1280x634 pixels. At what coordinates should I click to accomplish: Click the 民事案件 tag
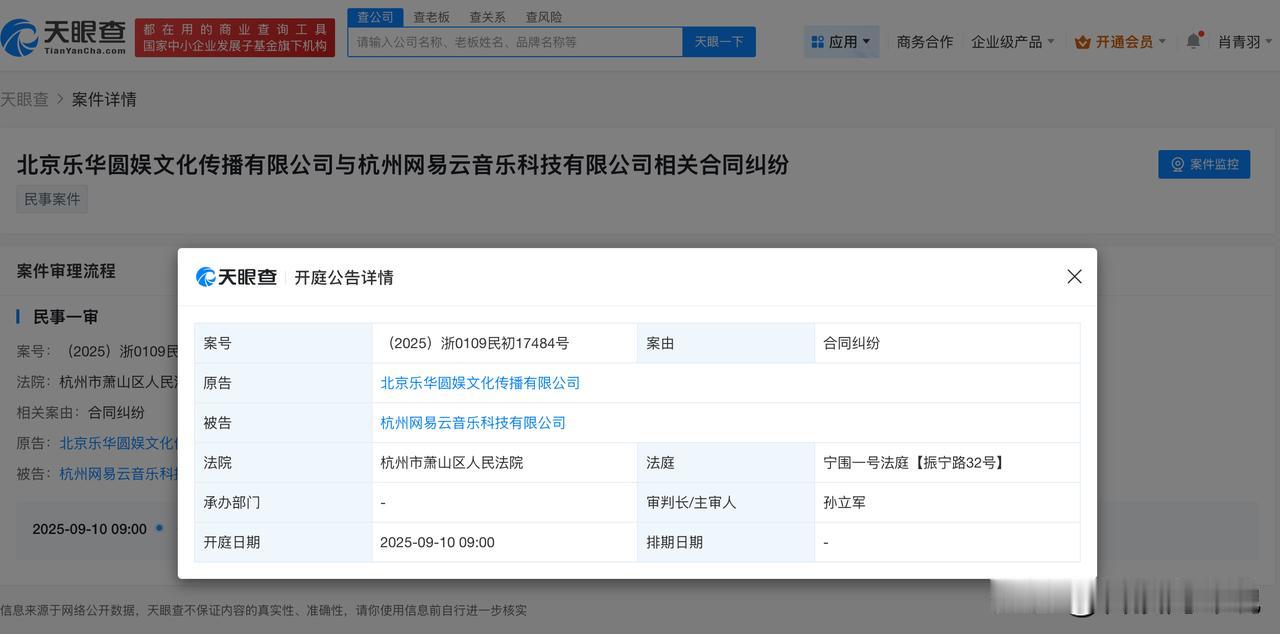(x=52, y=199)
